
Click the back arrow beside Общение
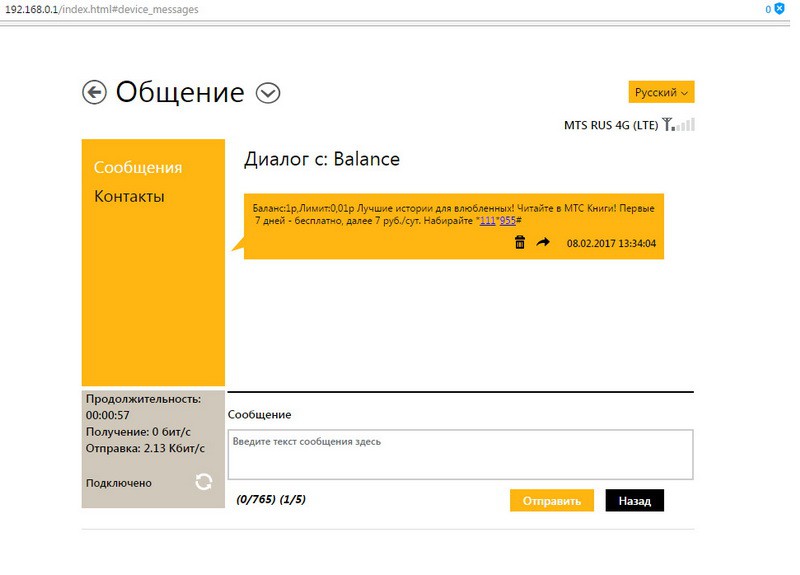pyautogui.click(x=94, y=93)
